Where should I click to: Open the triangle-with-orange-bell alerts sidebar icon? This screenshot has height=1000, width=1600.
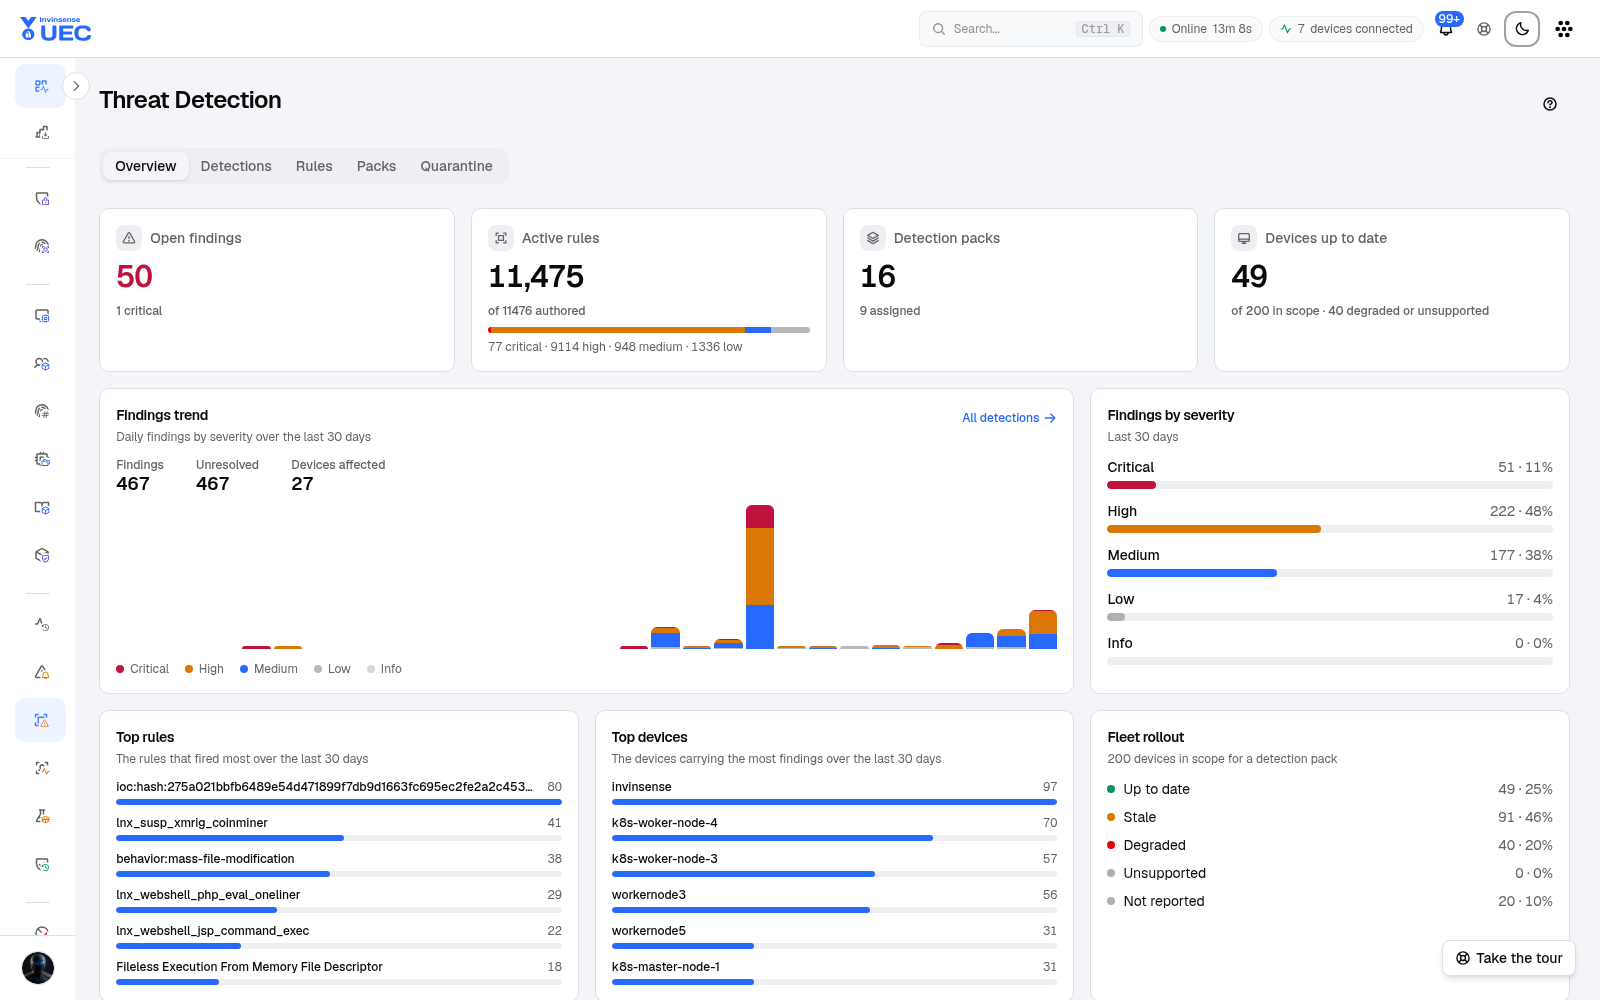[x=41, y=672]
